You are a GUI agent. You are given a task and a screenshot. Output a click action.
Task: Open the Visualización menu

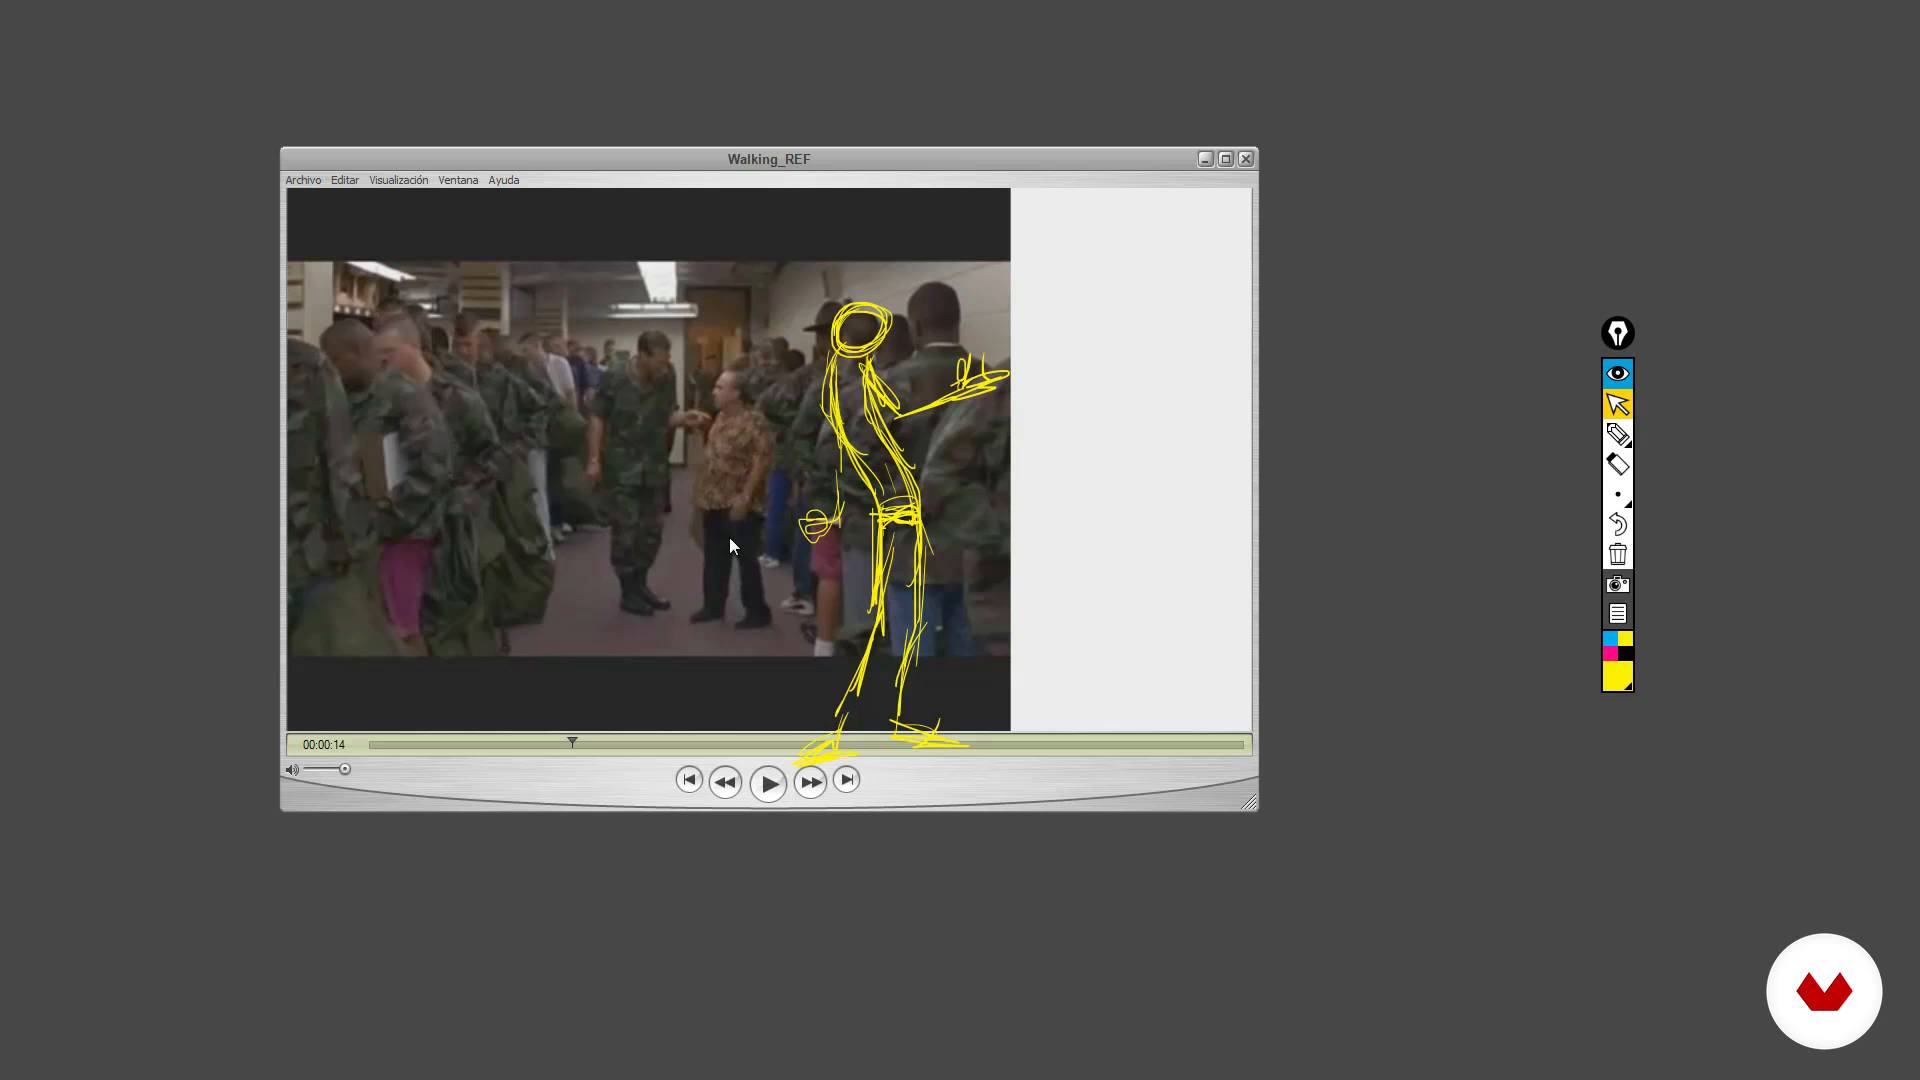[398, 180]
